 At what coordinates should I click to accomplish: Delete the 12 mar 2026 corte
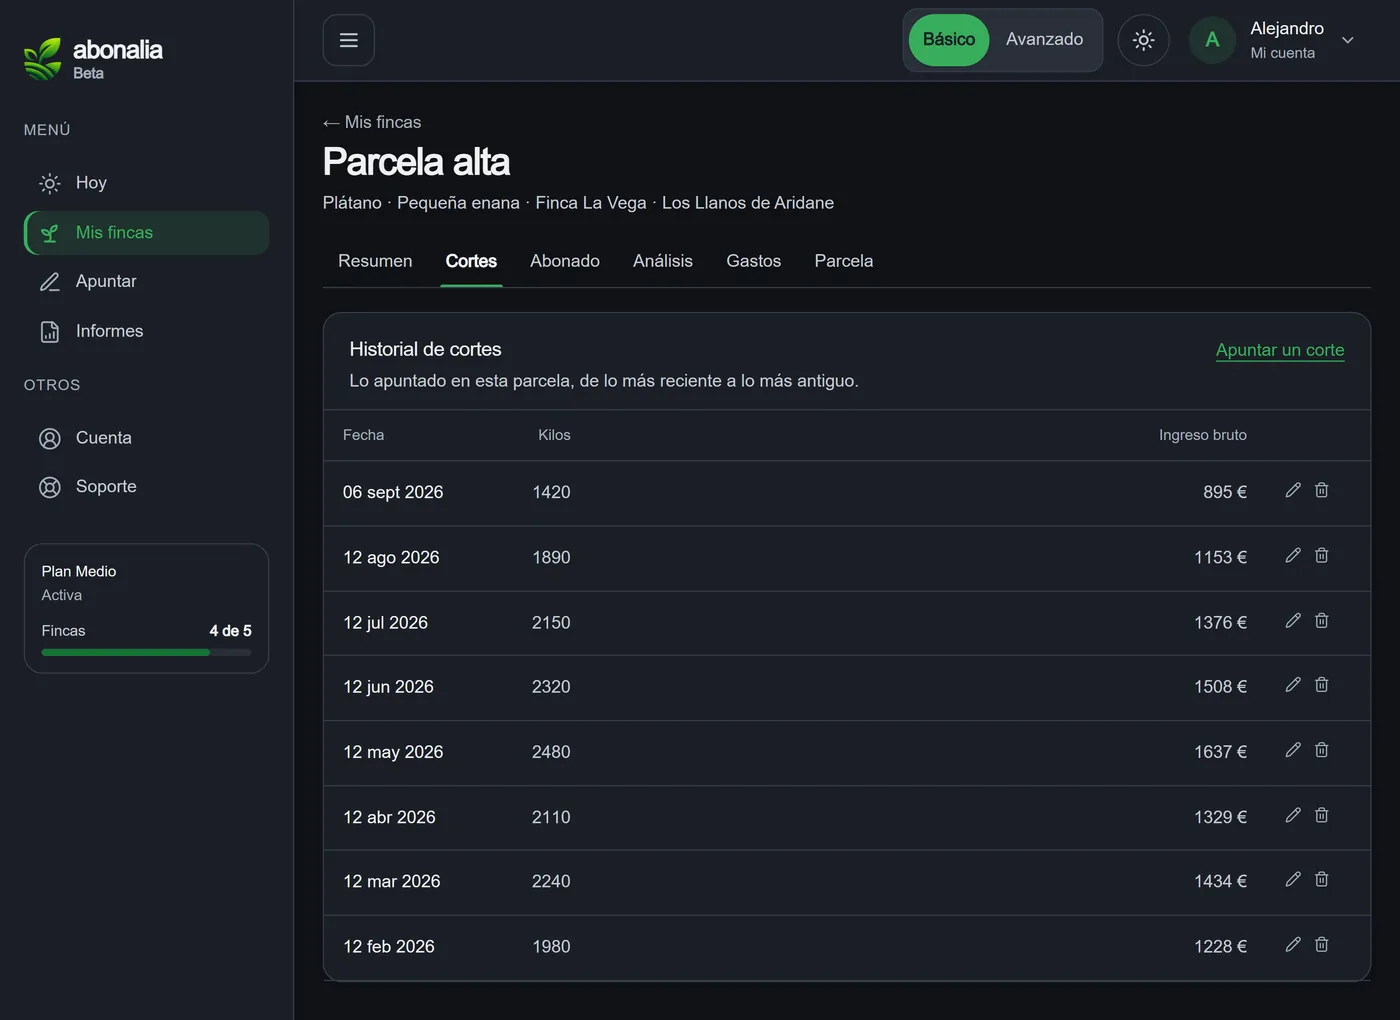click(x=1321, y=879)
